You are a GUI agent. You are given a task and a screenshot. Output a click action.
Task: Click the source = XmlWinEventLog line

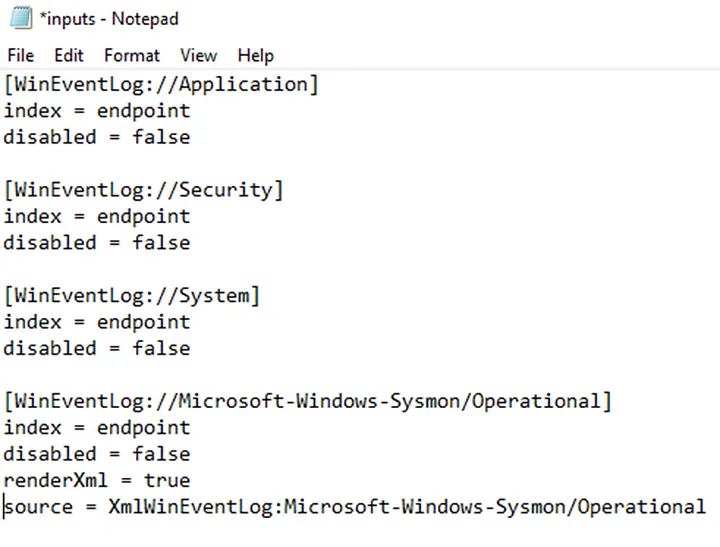[354, 507]
